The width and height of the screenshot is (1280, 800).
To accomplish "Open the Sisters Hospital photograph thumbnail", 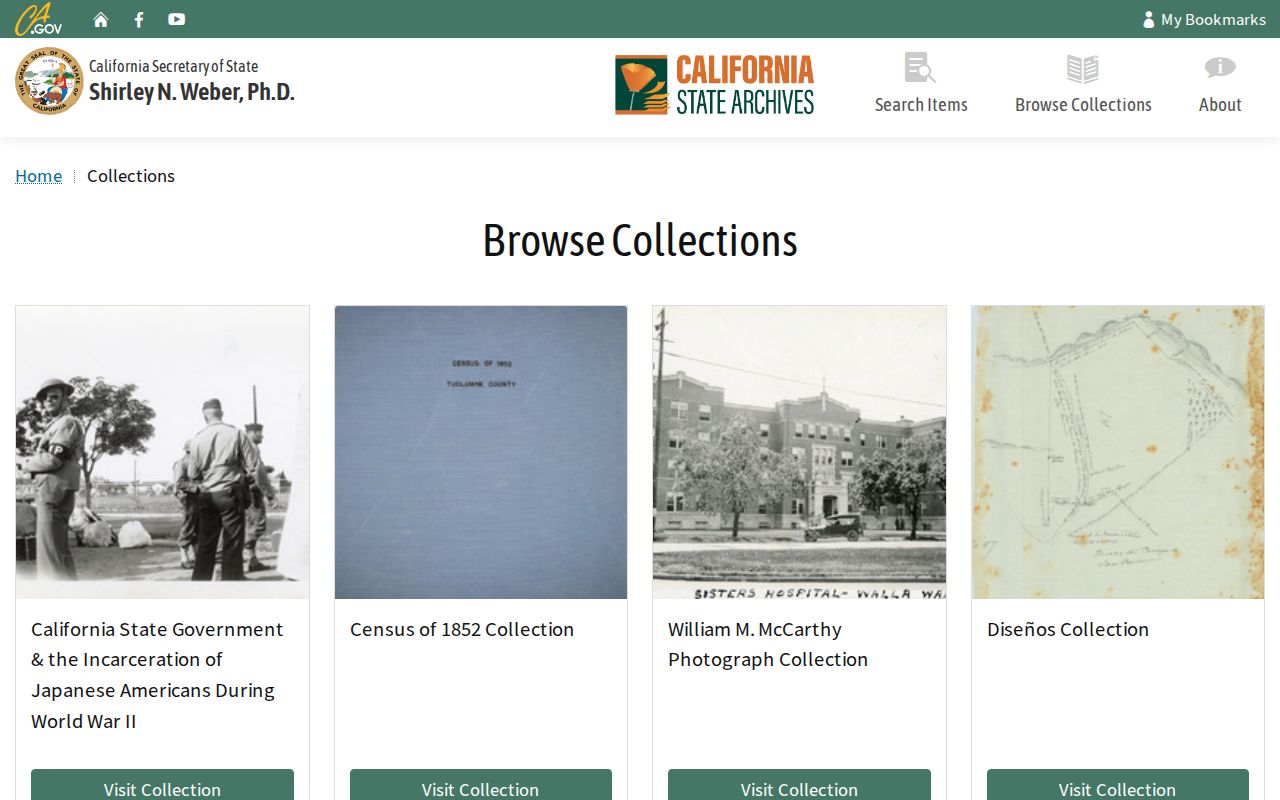I will (x=799, y=452).
